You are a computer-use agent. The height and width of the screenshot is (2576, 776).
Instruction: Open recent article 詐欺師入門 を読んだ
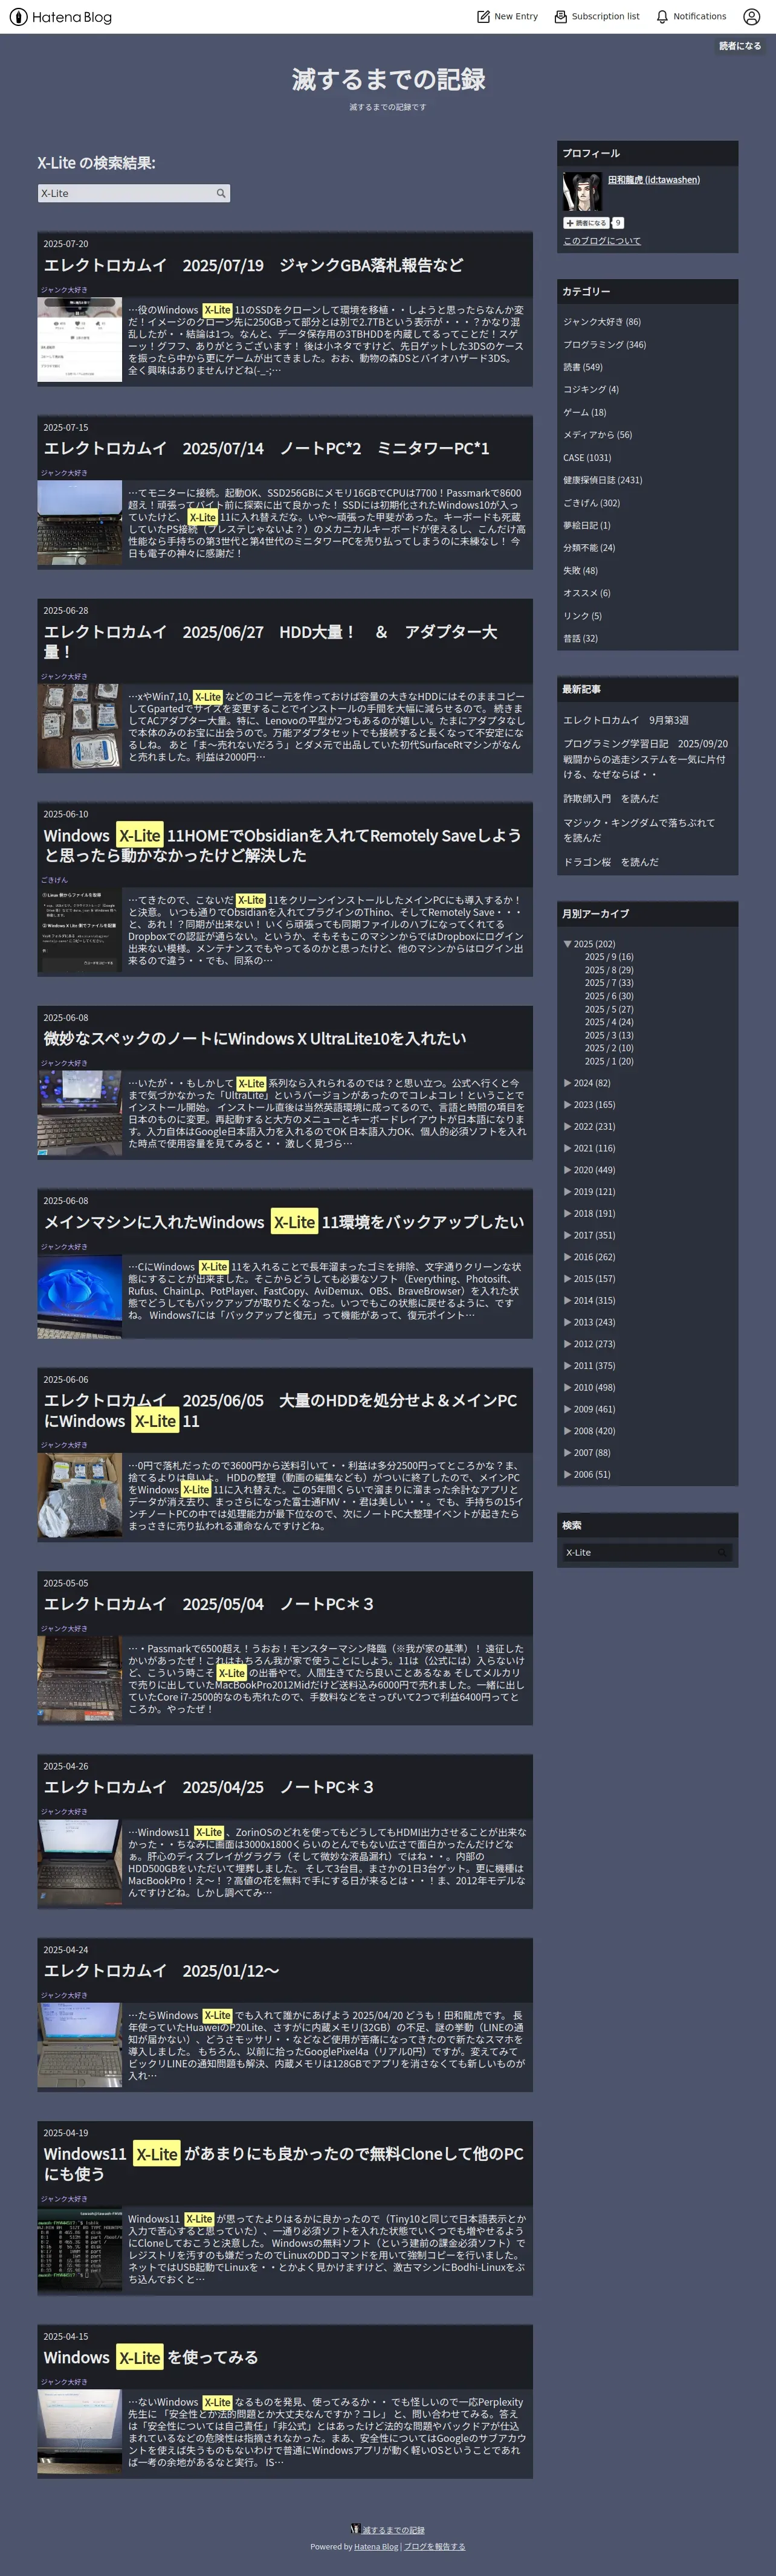610,799
